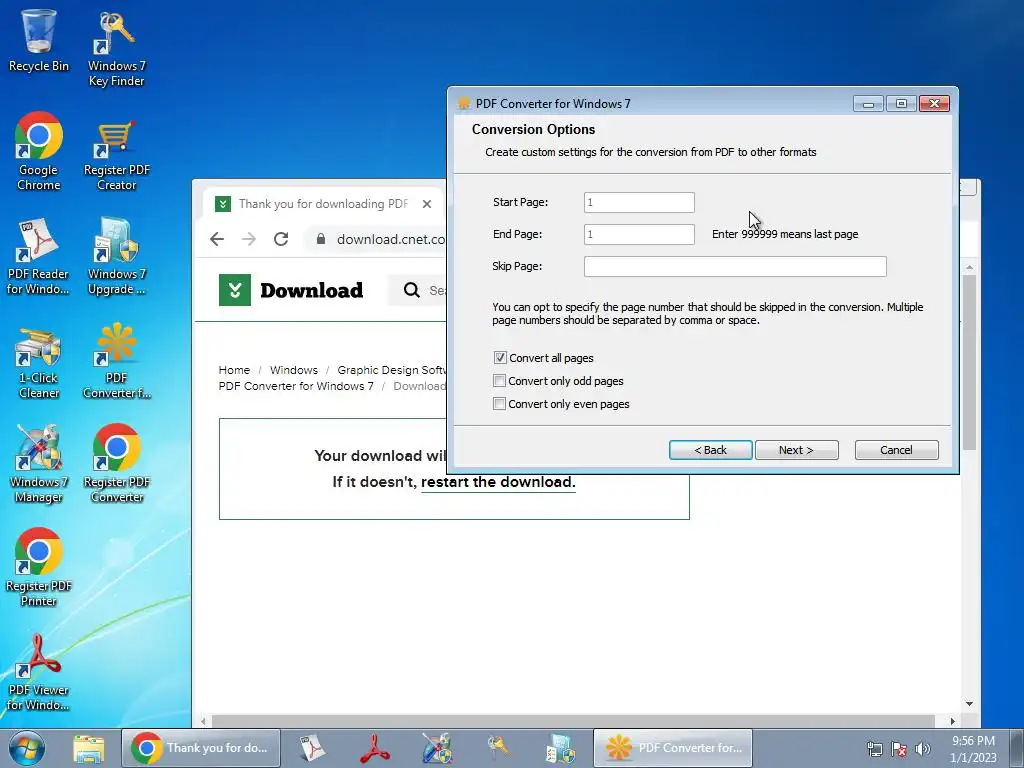Screen dimensions: 1024x768
Task: Open Windows 7 Manager desktop icon
Action: [39, 464]
